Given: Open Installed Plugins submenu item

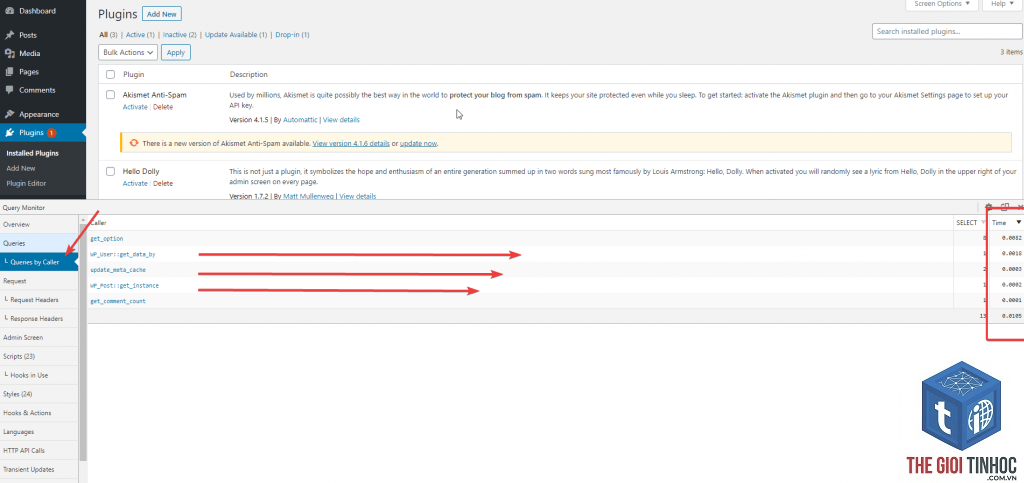Looking at the screenshot, I should coord(33,153).
